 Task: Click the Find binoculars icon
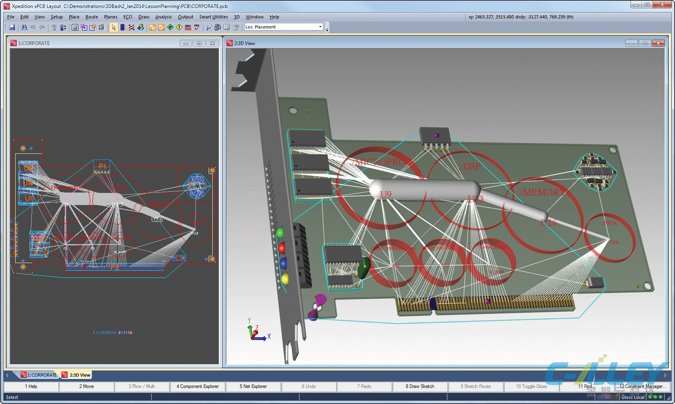coord(24,27)
